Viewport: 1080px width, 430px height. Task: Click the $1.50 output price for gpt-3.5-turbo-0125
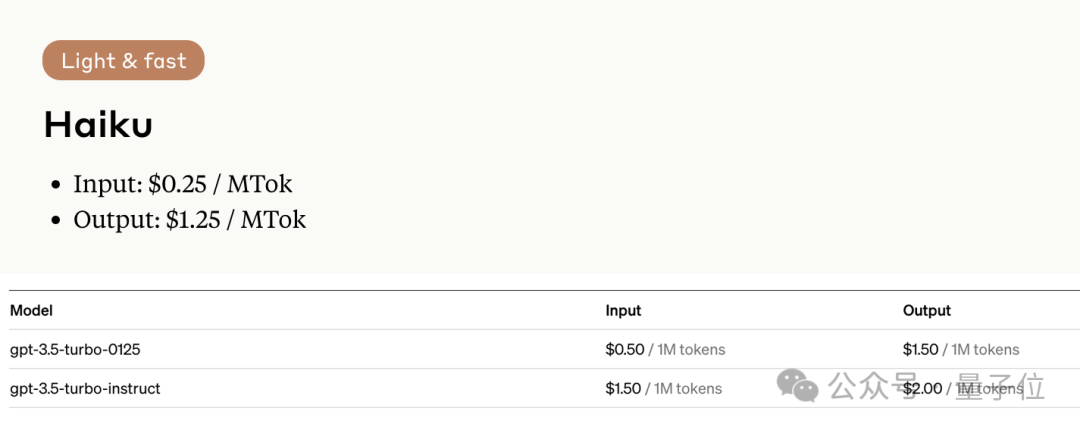pyautogui.click(x=920, y=350)
